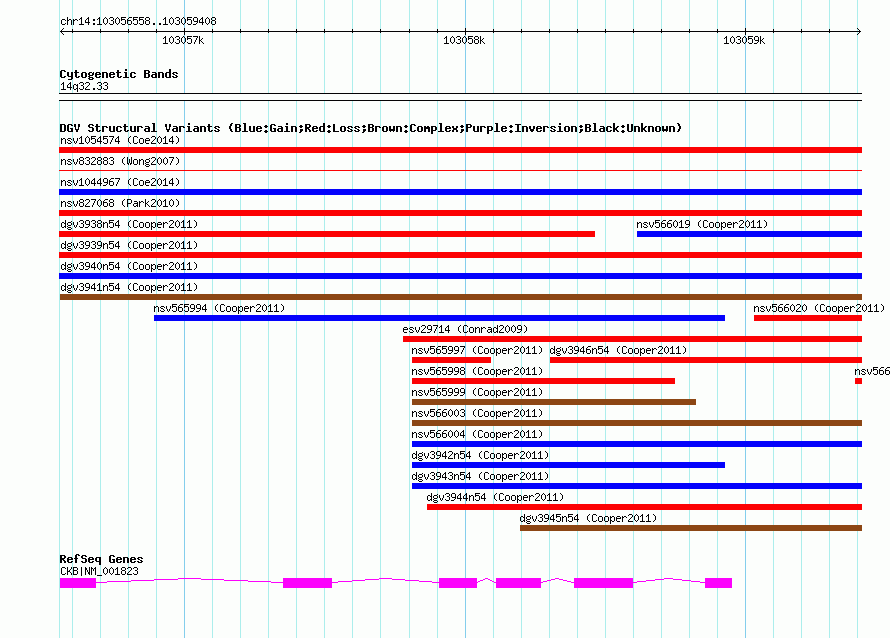Select the 103058k ruler position label

pyautogui.click(x=464, y=40)
